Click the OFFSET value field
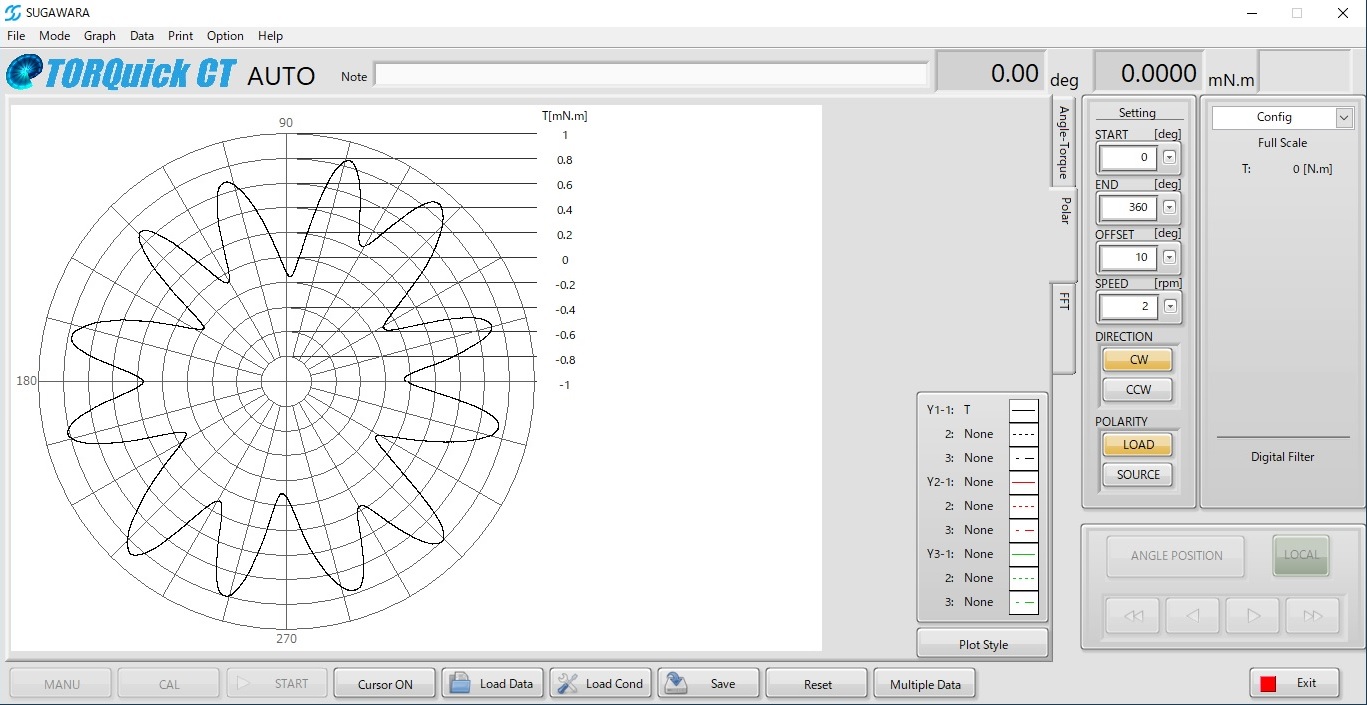The image size is (1367, 705). pos(1129,257)
